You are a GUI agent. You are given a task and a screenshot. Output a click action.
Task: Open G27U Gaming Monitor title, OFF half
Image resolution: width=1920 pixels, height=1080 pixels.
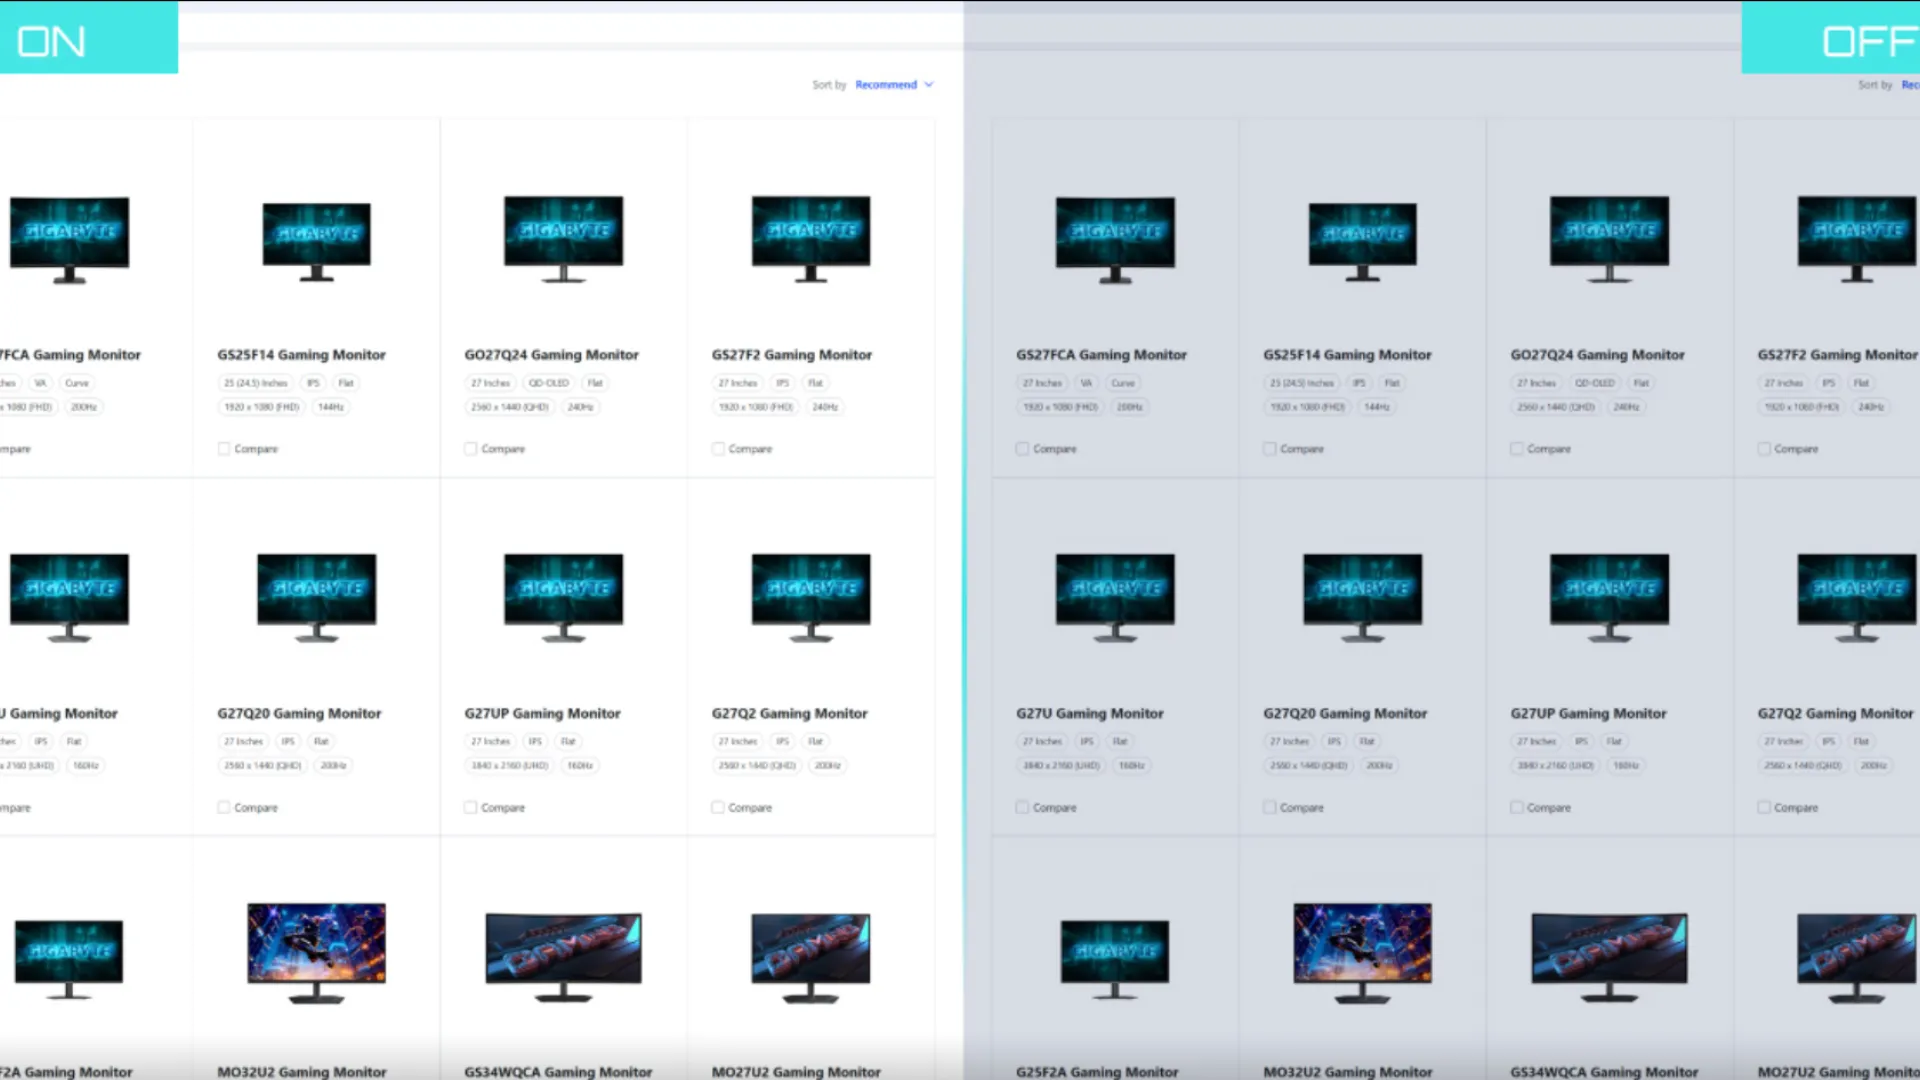1090,714
